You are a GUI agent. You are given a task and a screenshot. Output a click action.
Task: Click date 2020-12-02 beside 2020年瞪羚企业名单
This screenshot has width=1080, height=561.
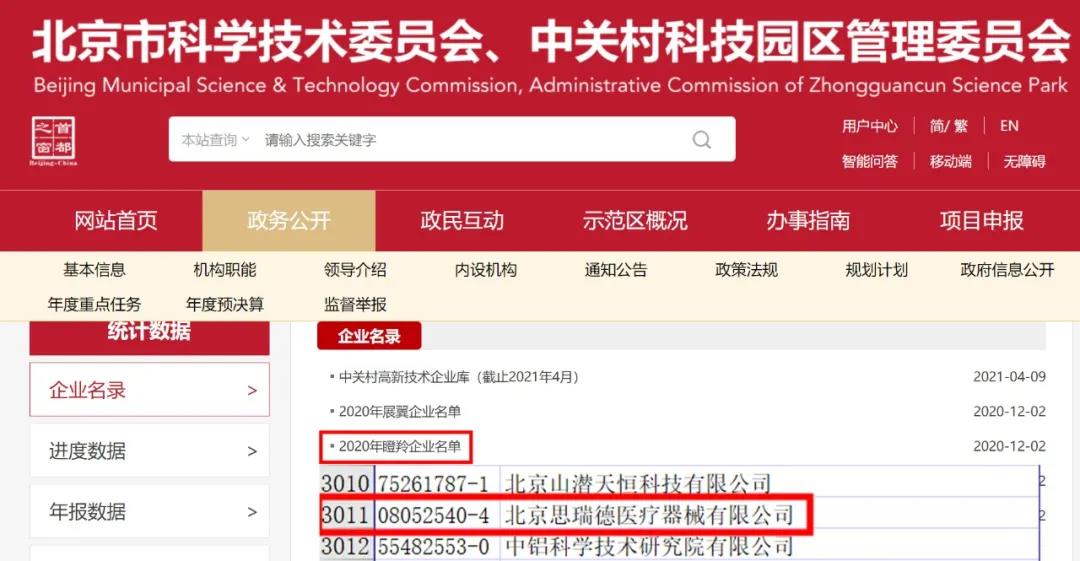coord(1009,447)
